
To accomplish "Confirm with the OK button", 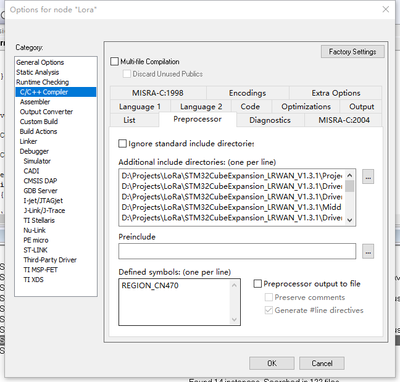I will pos(272,363).
